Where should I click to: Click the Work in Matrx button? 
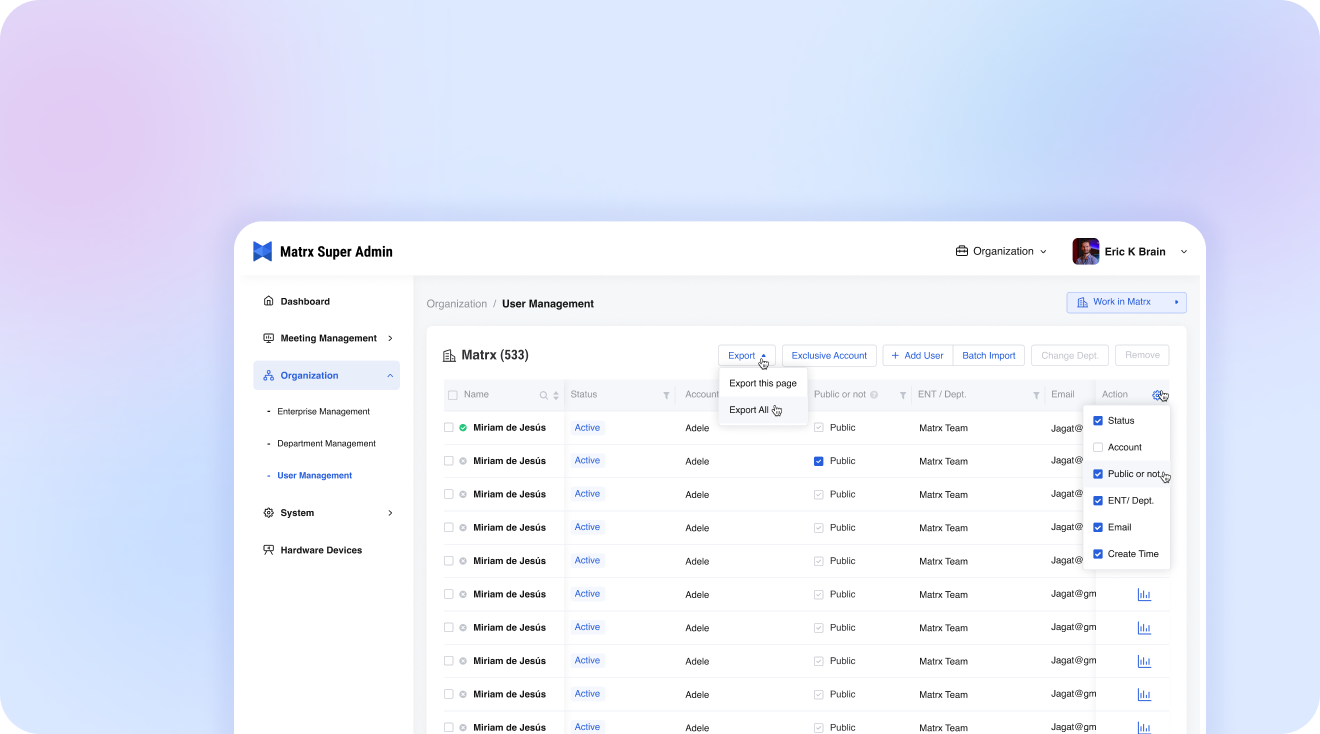coord(1126,302)
